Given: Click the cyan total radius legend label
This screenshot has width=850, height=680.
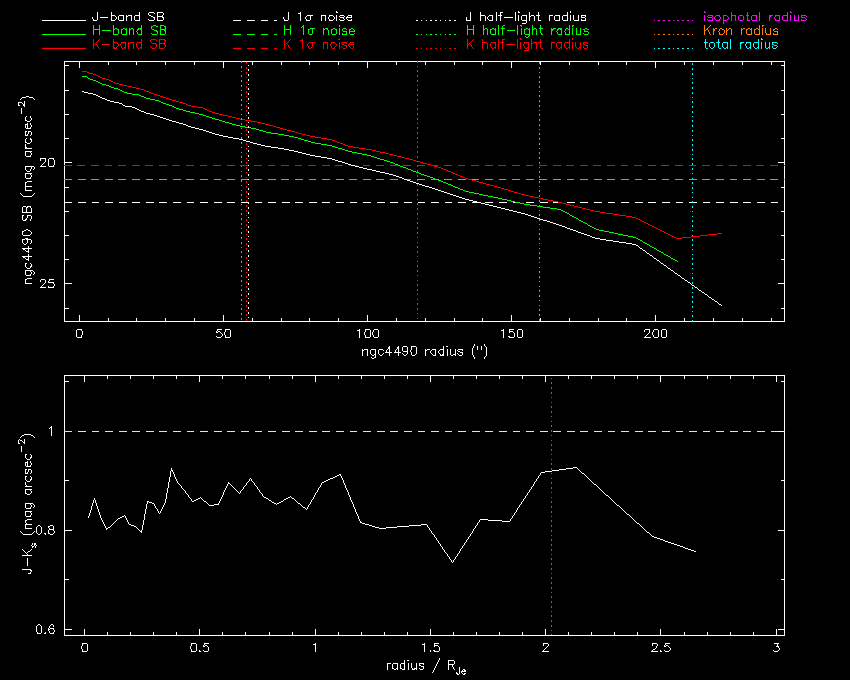Looking at the screenshot, I should pos(741,45).
